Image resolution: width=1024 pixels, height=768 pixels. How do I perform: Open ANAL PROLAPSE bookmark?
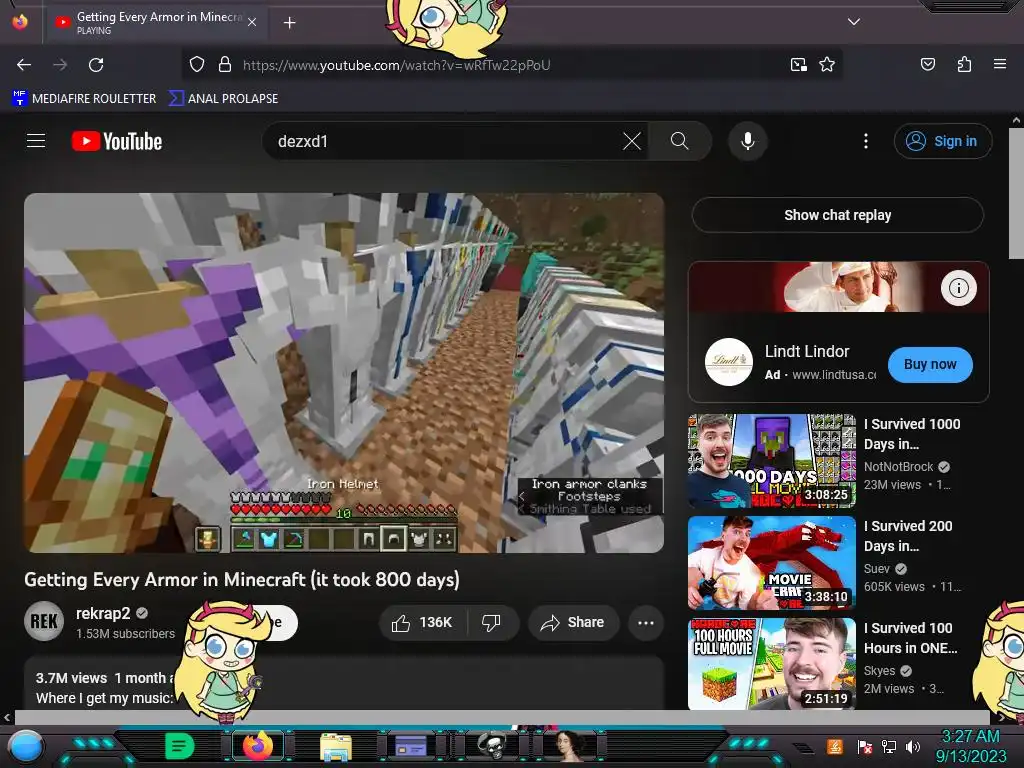223,99
